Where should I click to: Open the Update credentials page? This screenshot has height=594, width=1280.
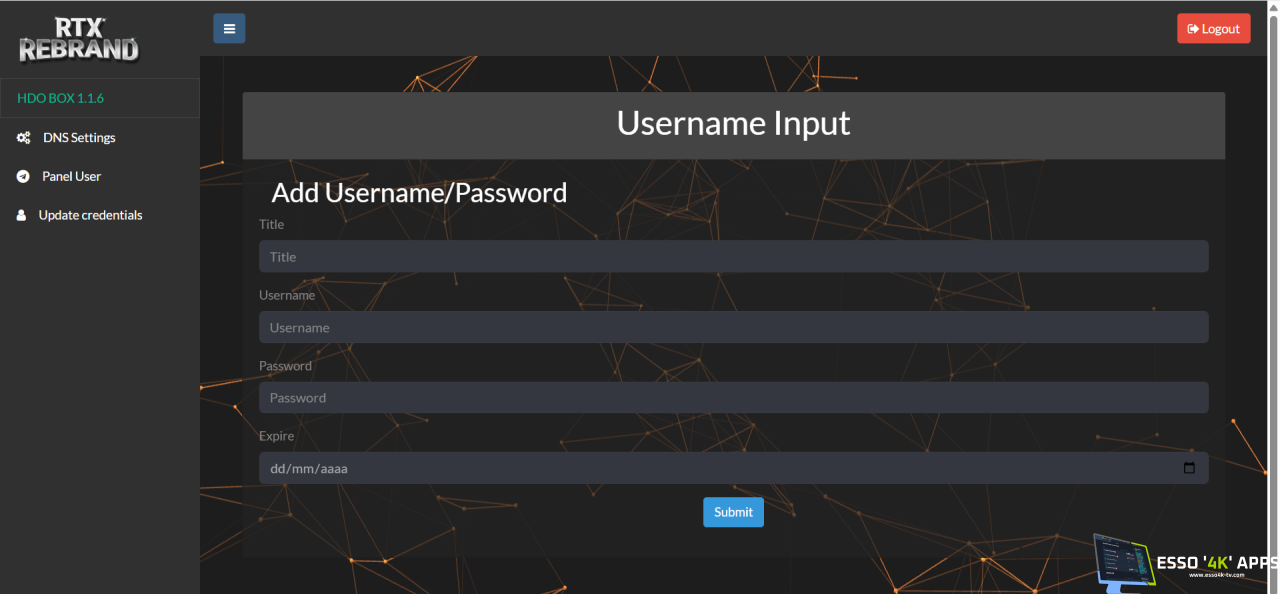point(90,215)
